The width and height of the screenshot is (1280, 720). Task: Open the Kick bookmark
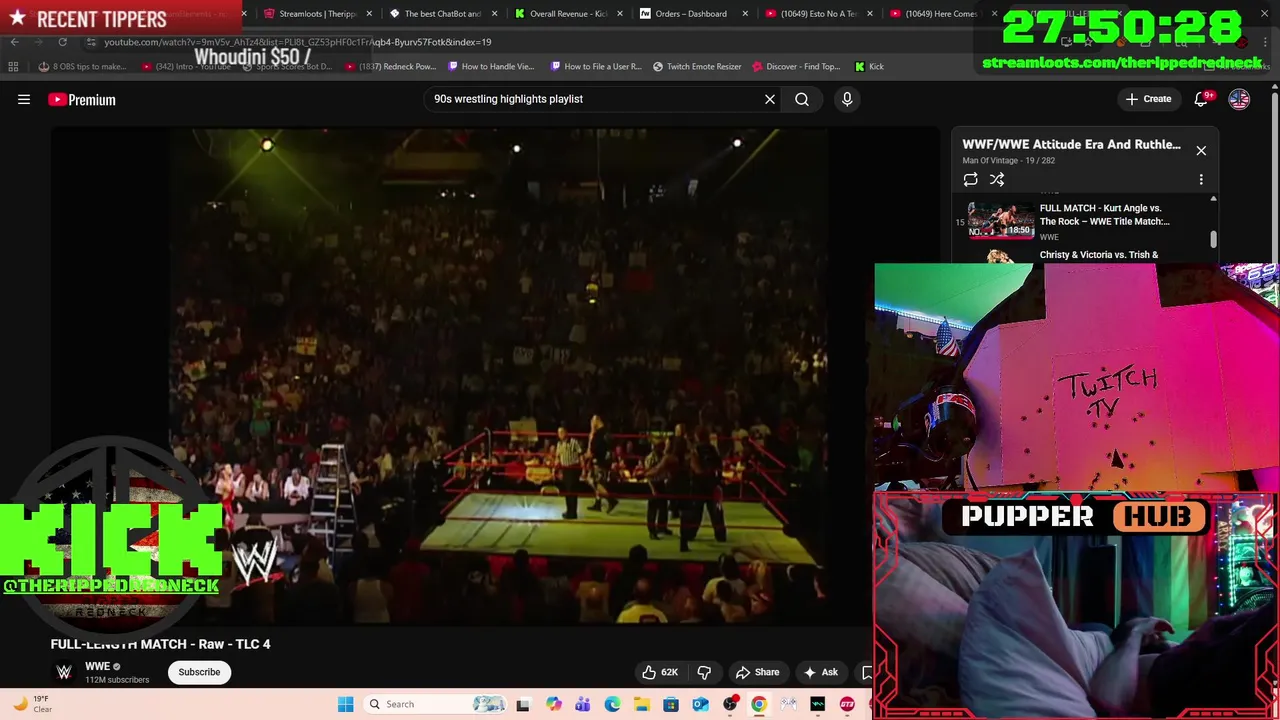pyautogui.click(x=869, y=66)
